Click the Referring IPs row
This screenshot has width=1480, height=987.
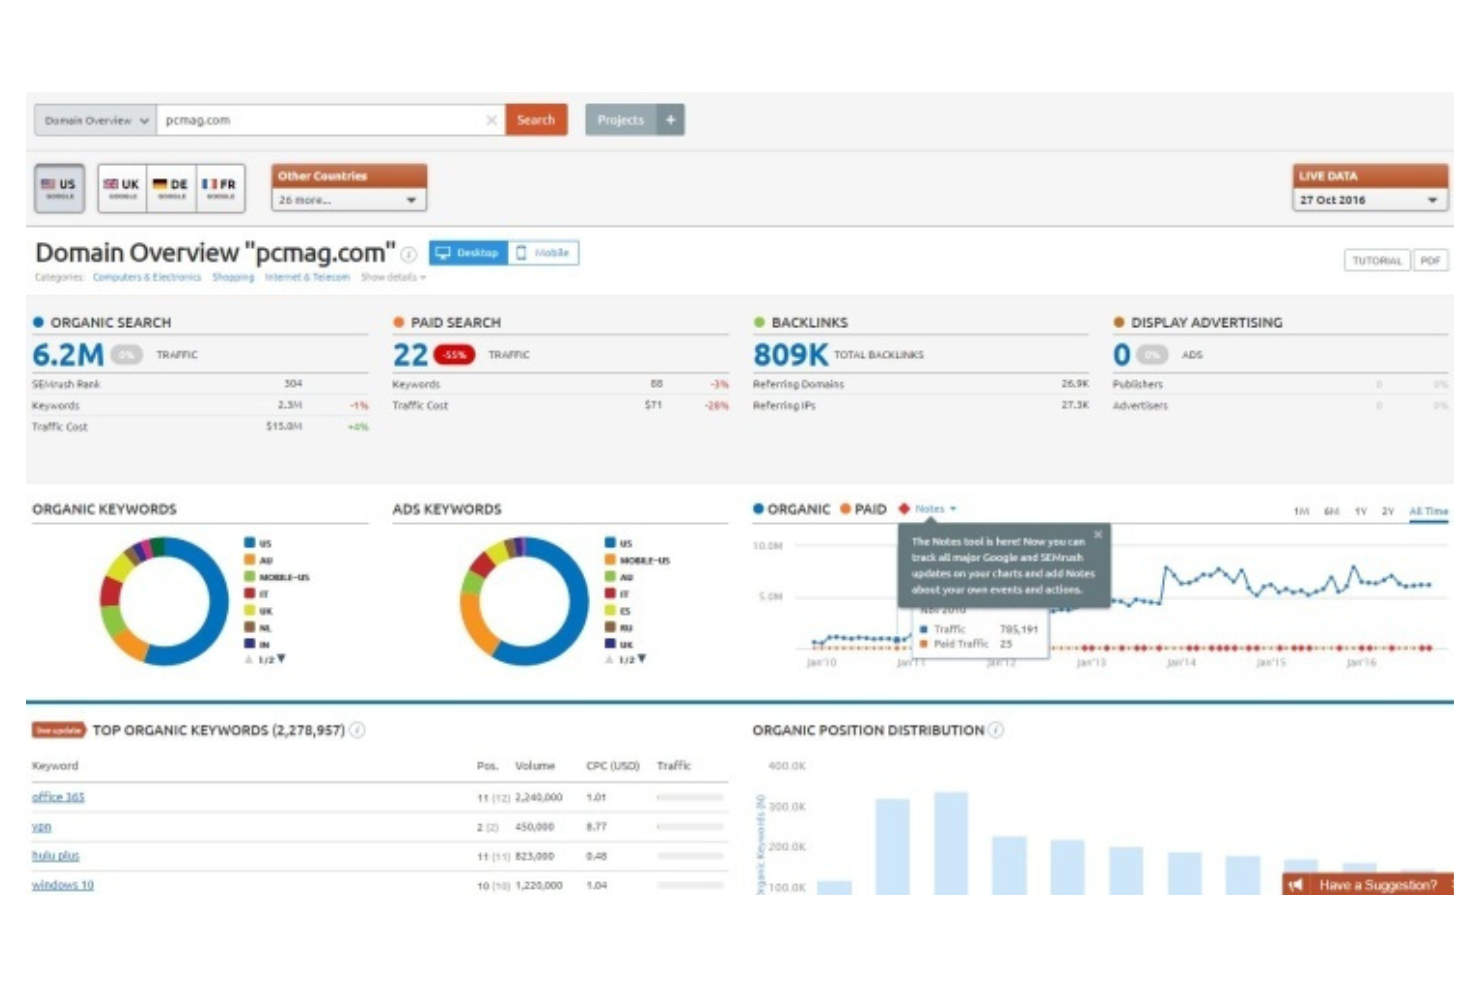(x=920, y=405)
